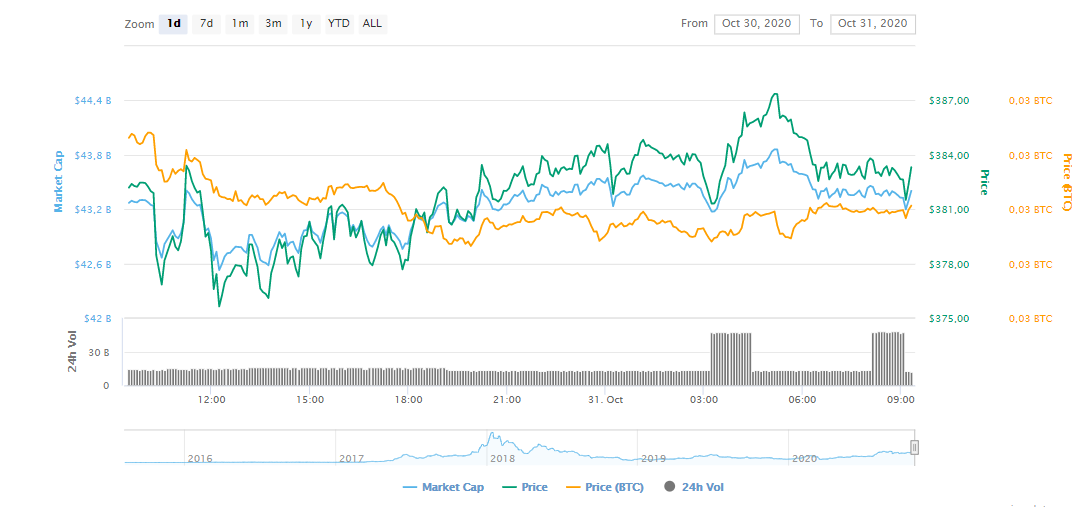This screenshot has width=1092, height=507.
Task: Click the 2016 area in navigator
Action: point(200,458)
